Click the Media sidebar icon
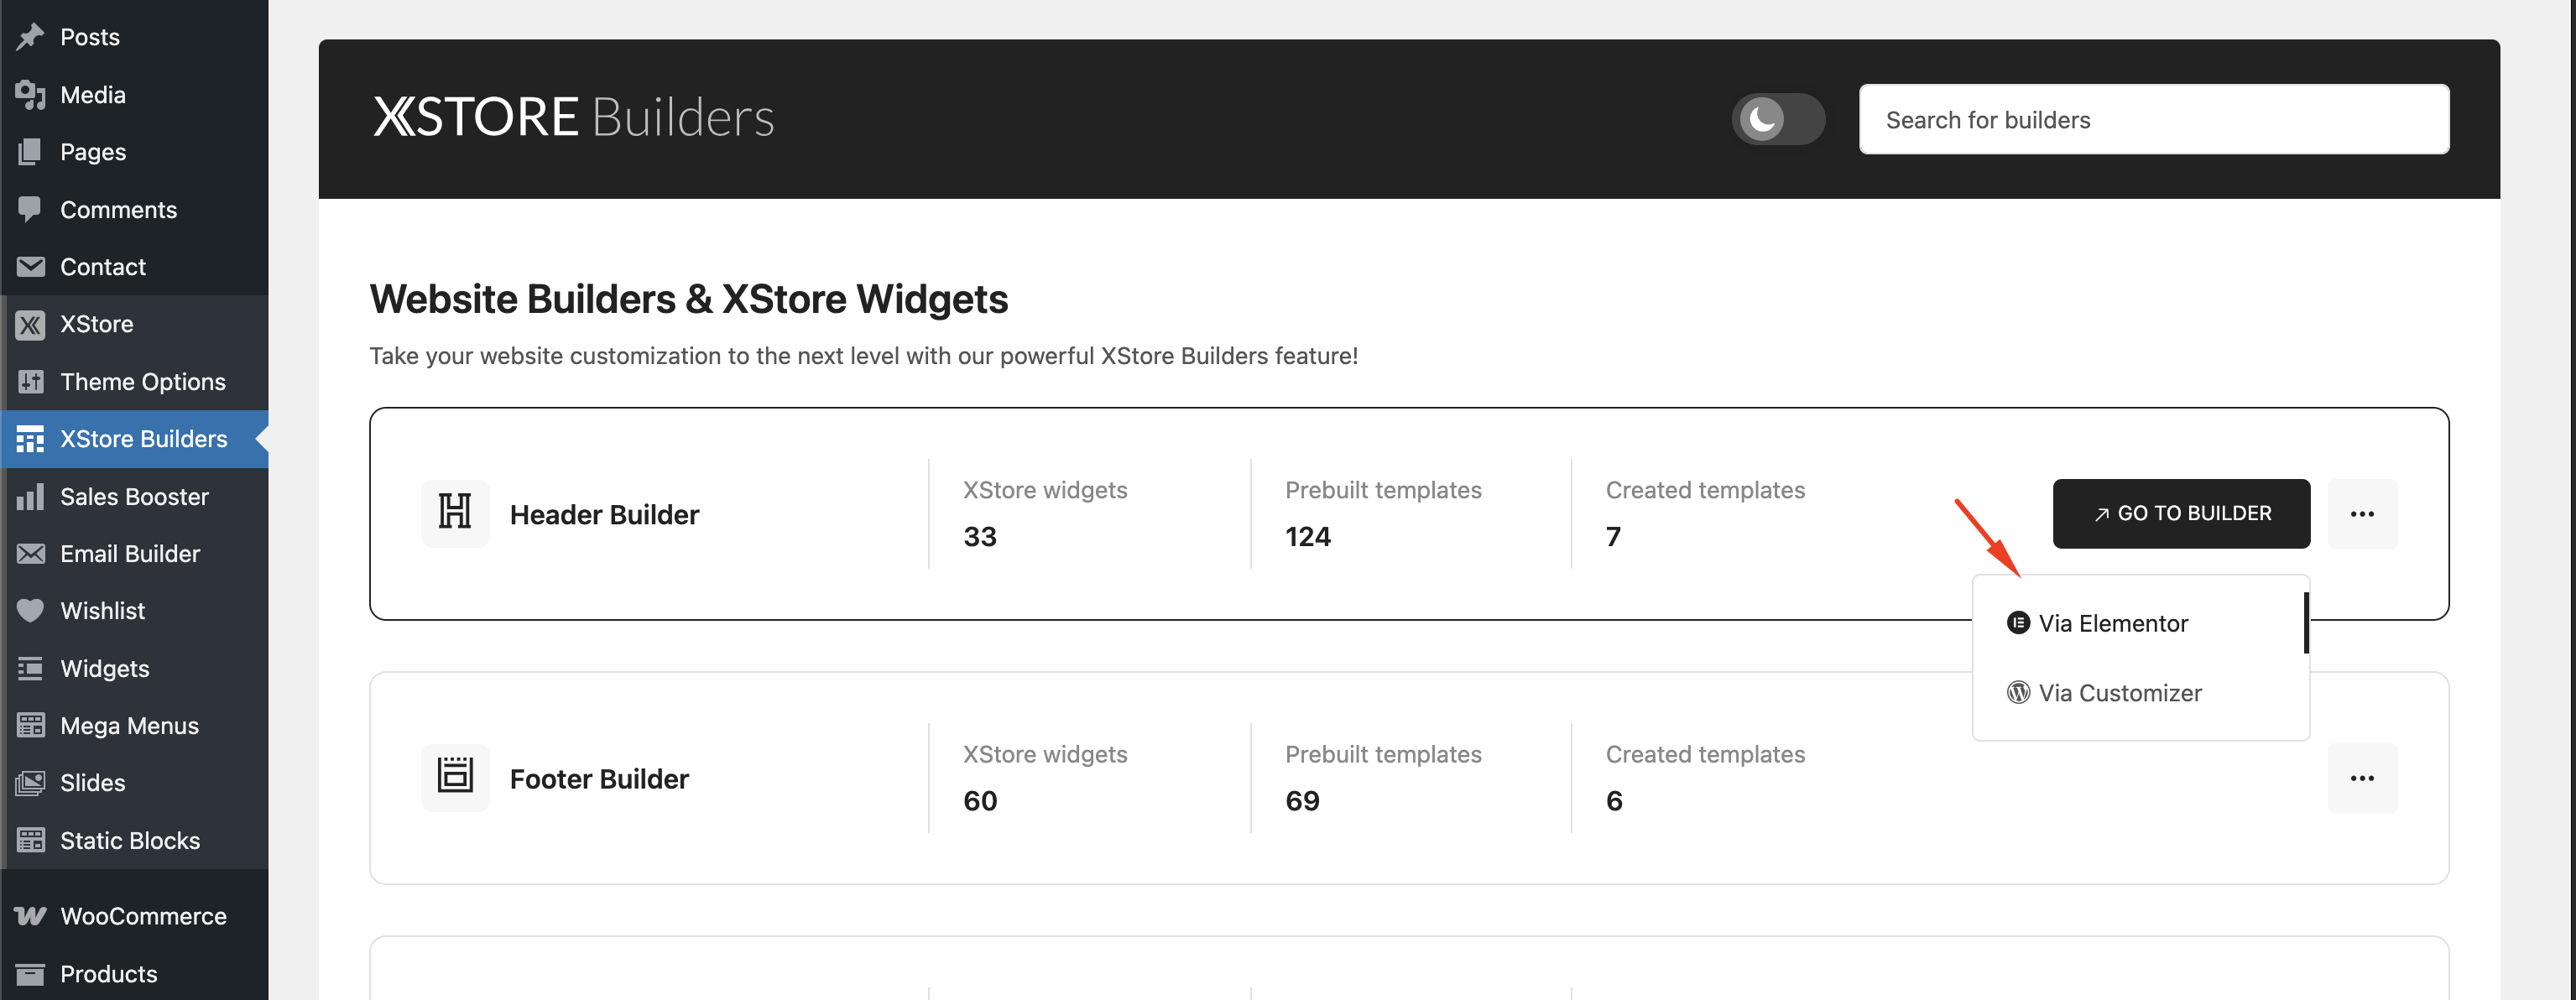Viewport: 2576px width, 1000px height. (30, 94)
